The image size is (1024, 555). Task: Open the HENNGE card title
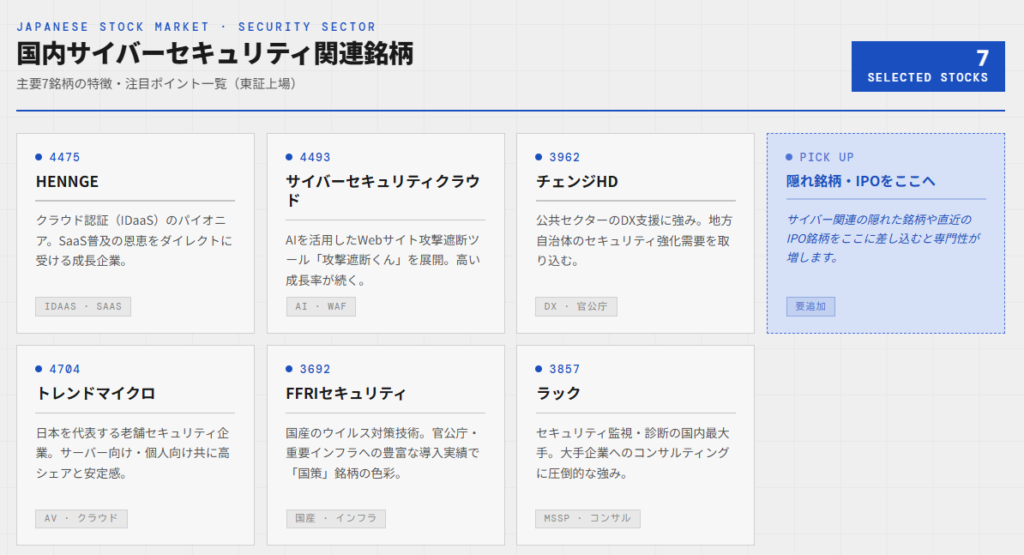click(x=67, y=182)
